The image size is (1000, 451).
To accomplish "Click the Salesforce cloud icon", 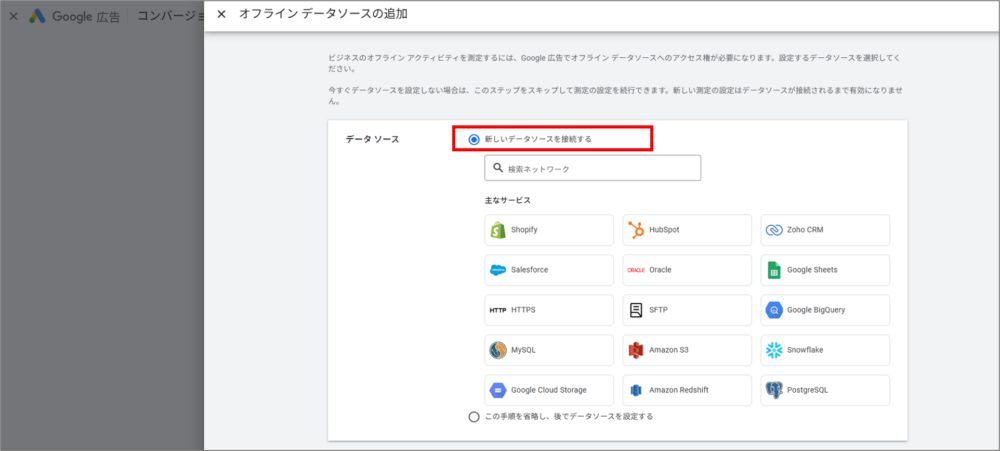I will click(x=498, y=270).
